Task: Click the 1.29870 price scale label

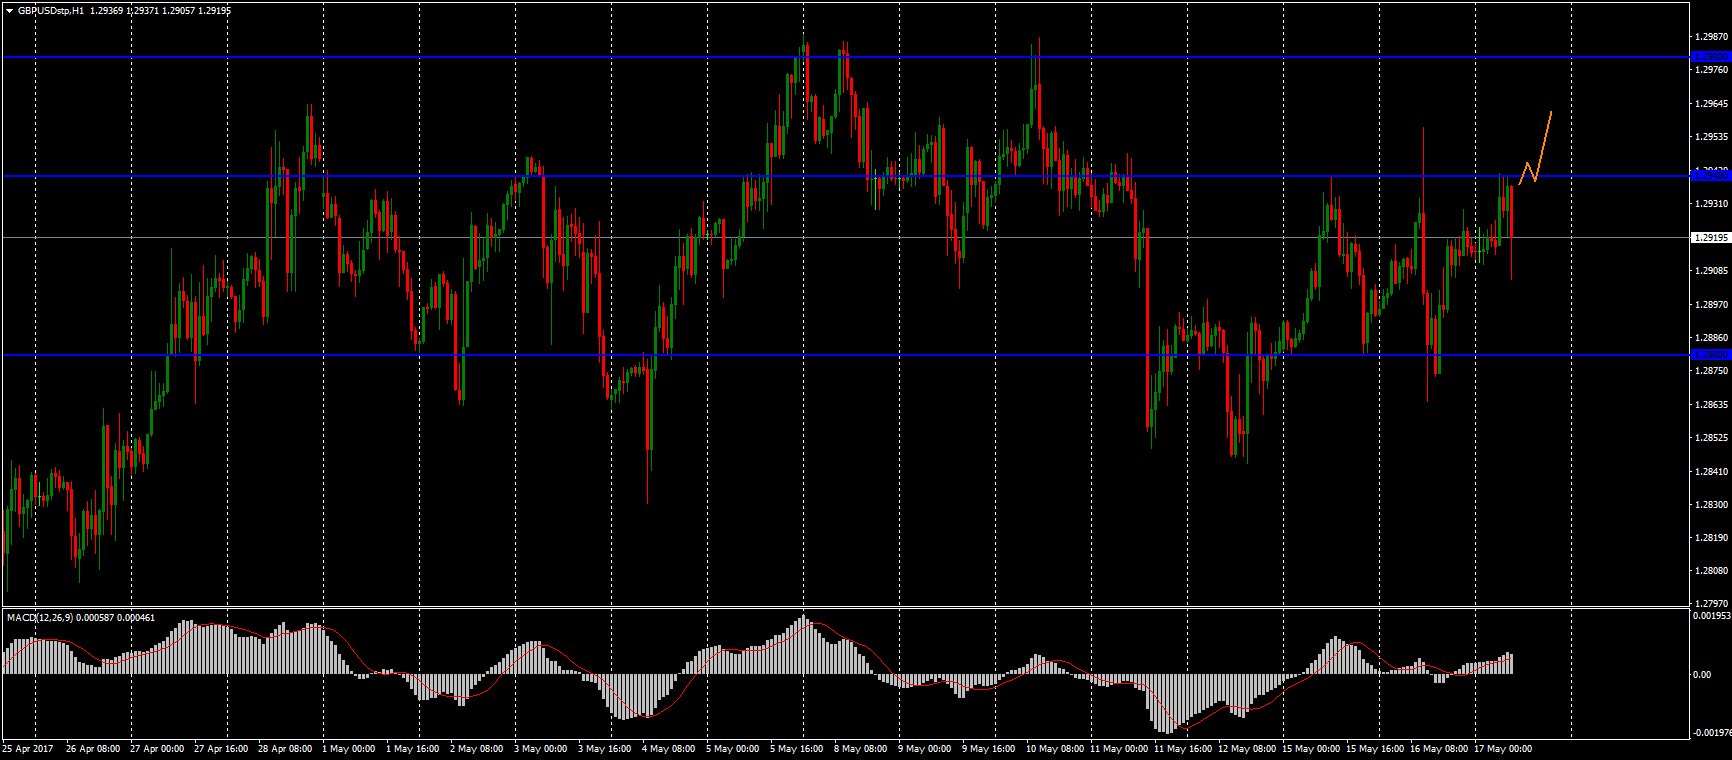Action: (1711, 37)
